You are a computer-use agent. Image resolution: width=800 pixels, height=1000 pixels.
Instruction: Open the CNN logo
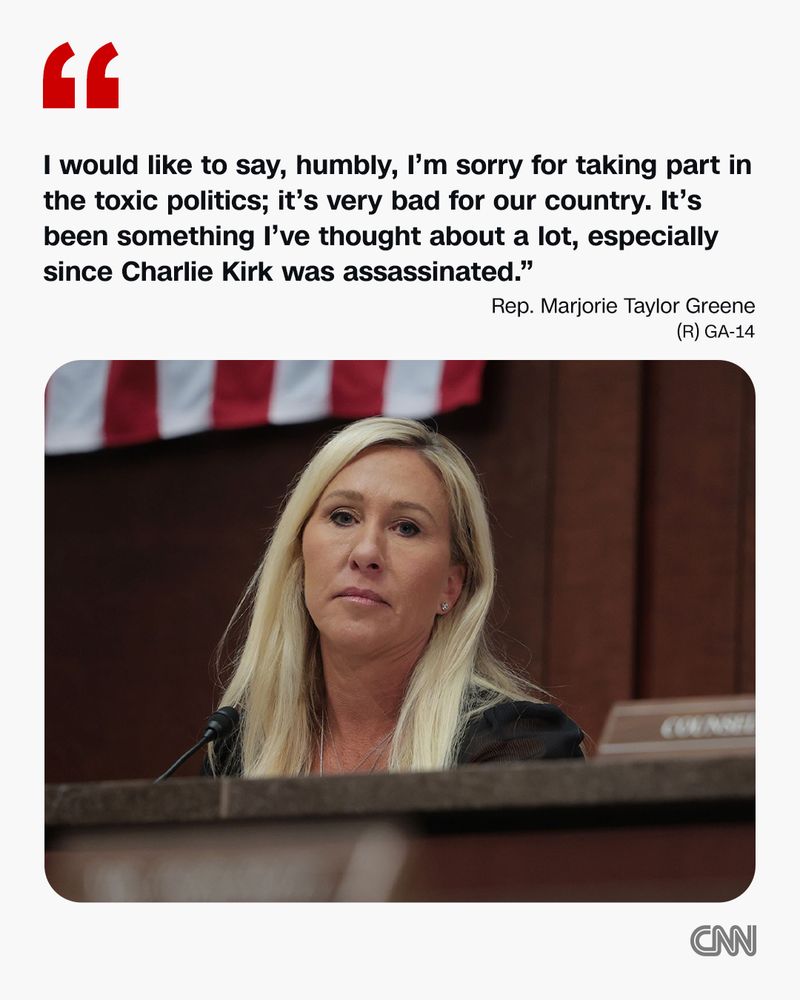click(x=723, y=940)
